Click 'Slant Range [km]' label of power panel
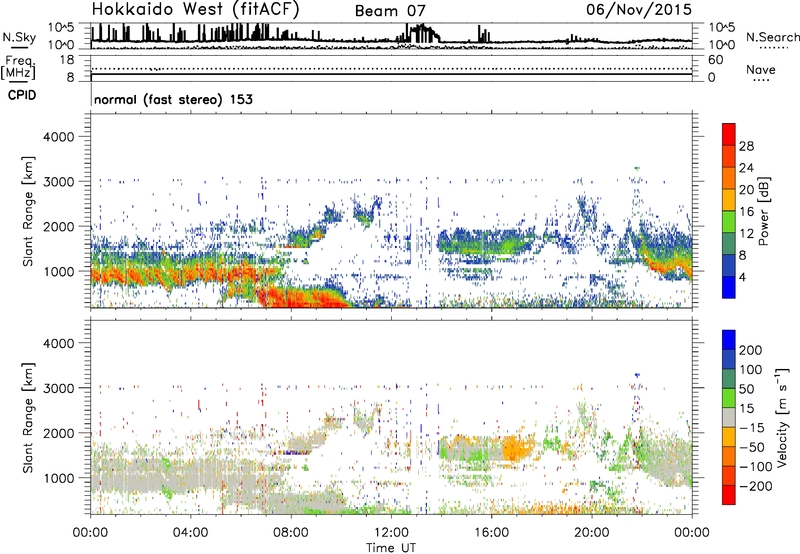 click(x=28, y=211)
